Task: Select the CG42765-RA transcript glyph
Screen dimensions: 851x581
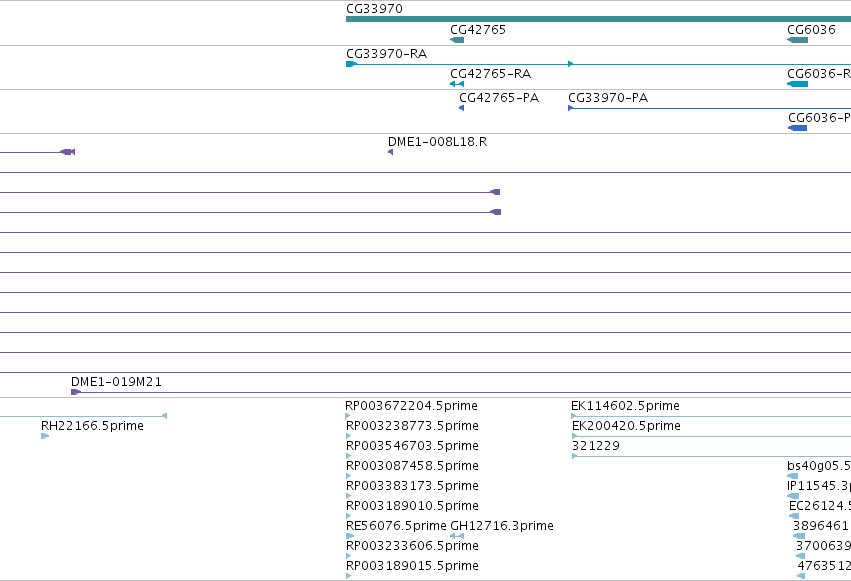Action: (457, 84)
